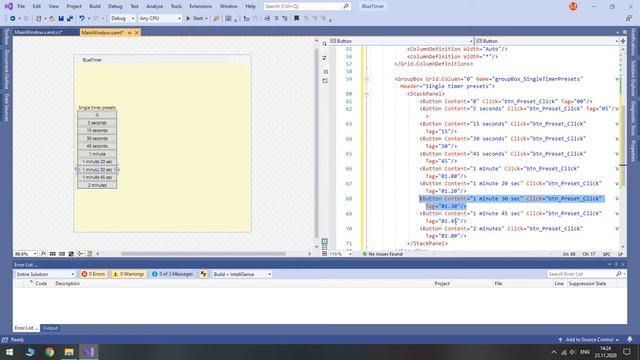Click the search magnifier in the Search box

point(346,6)
